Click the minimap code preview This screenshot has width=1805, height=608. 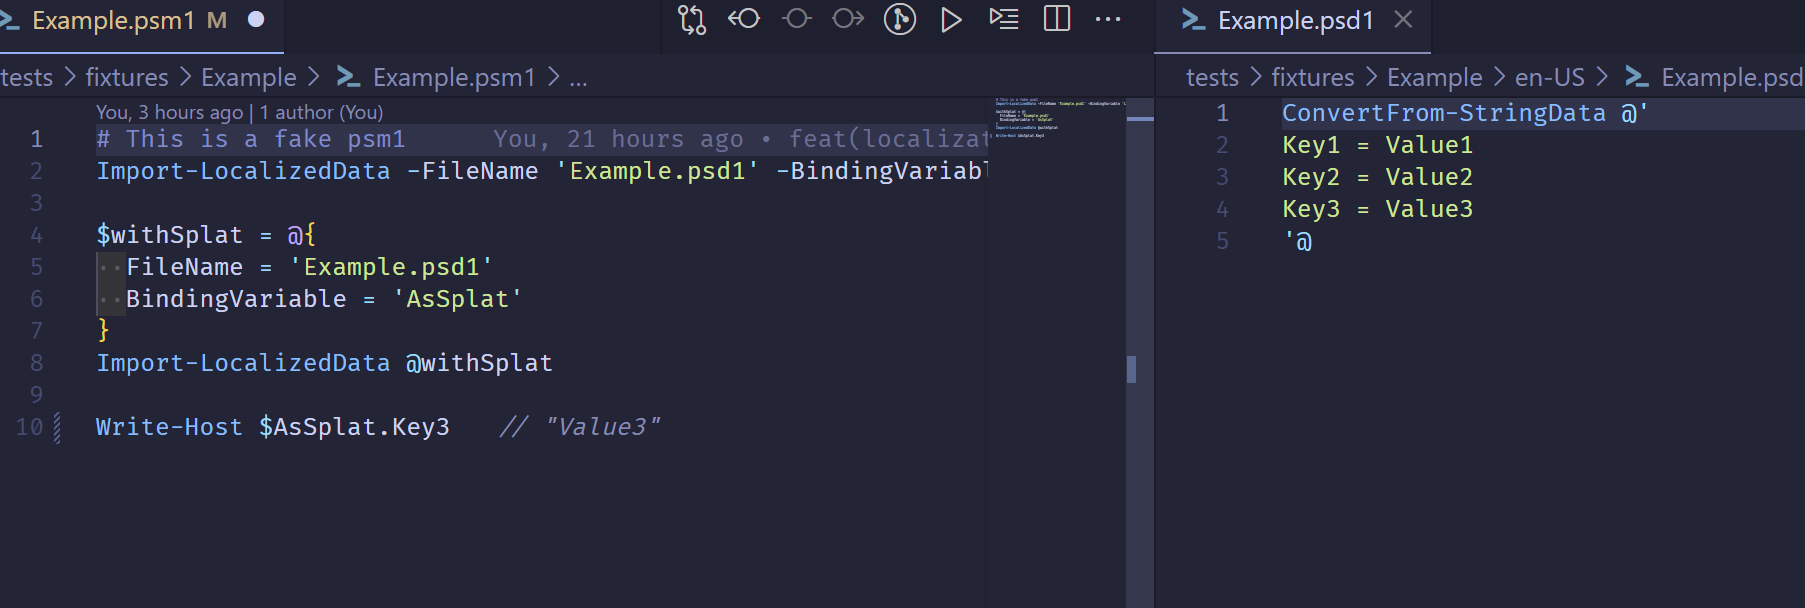coord(1058,117)
